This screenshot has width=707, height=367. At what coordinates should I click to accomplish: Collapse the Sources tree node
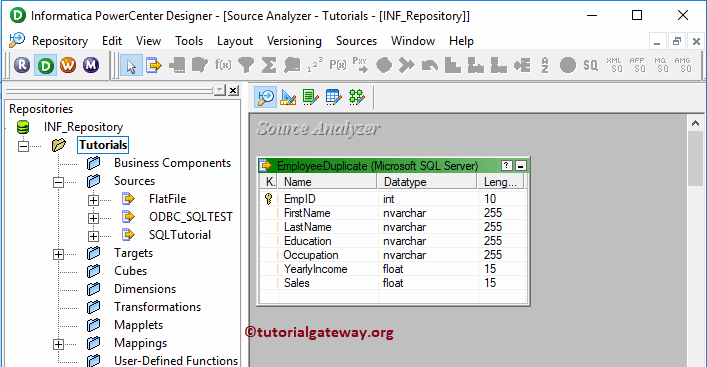(x=58, y=182)
